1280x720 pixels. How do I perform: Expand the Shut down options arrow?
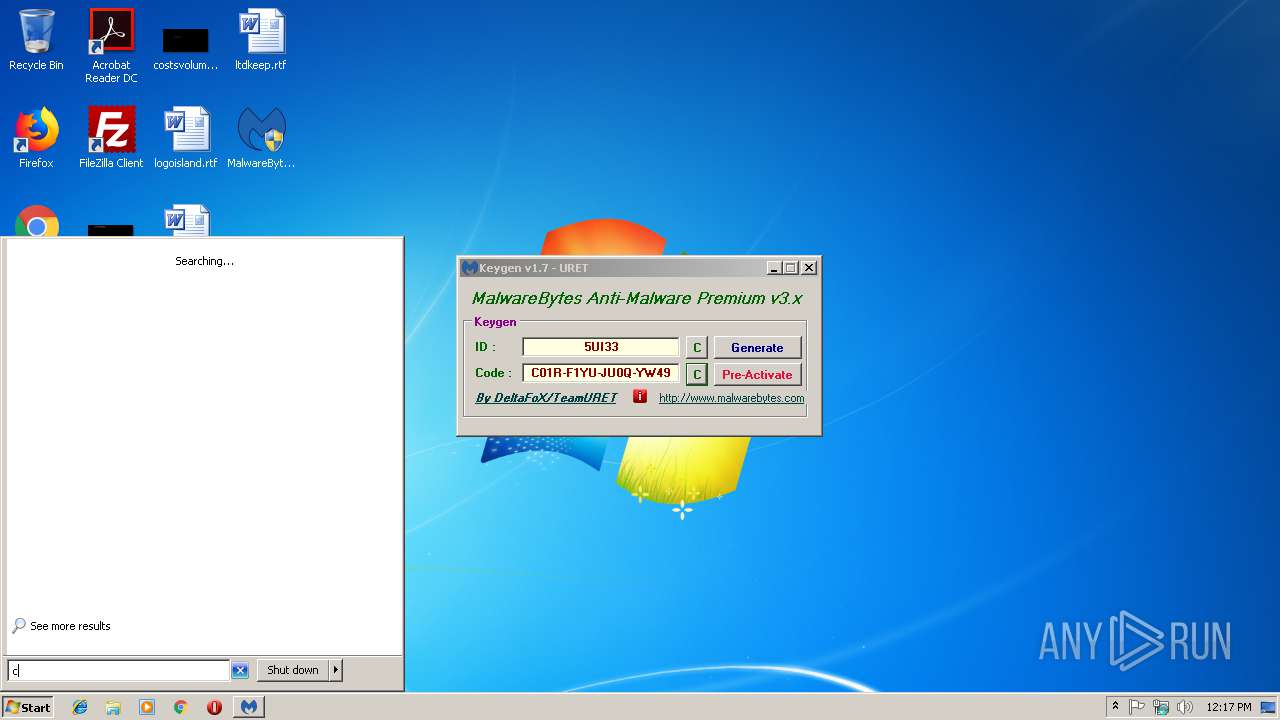pyautogui.click(x=336, y=670)
